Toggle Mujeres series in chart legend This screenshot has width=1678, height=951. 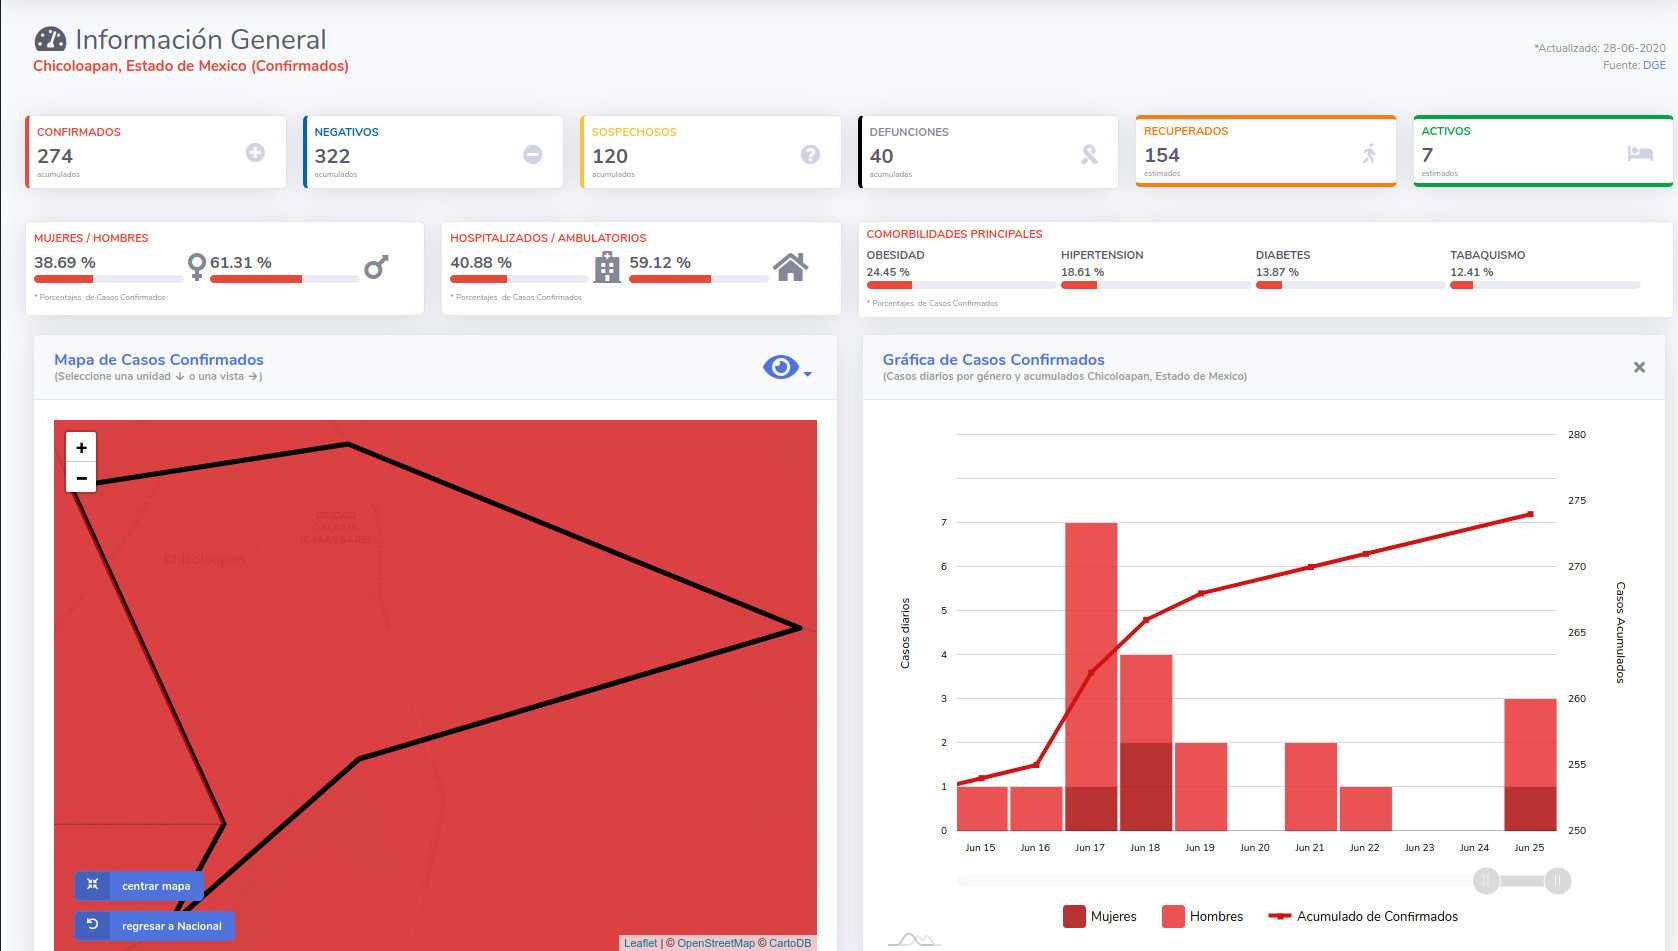pos(1100,916)
